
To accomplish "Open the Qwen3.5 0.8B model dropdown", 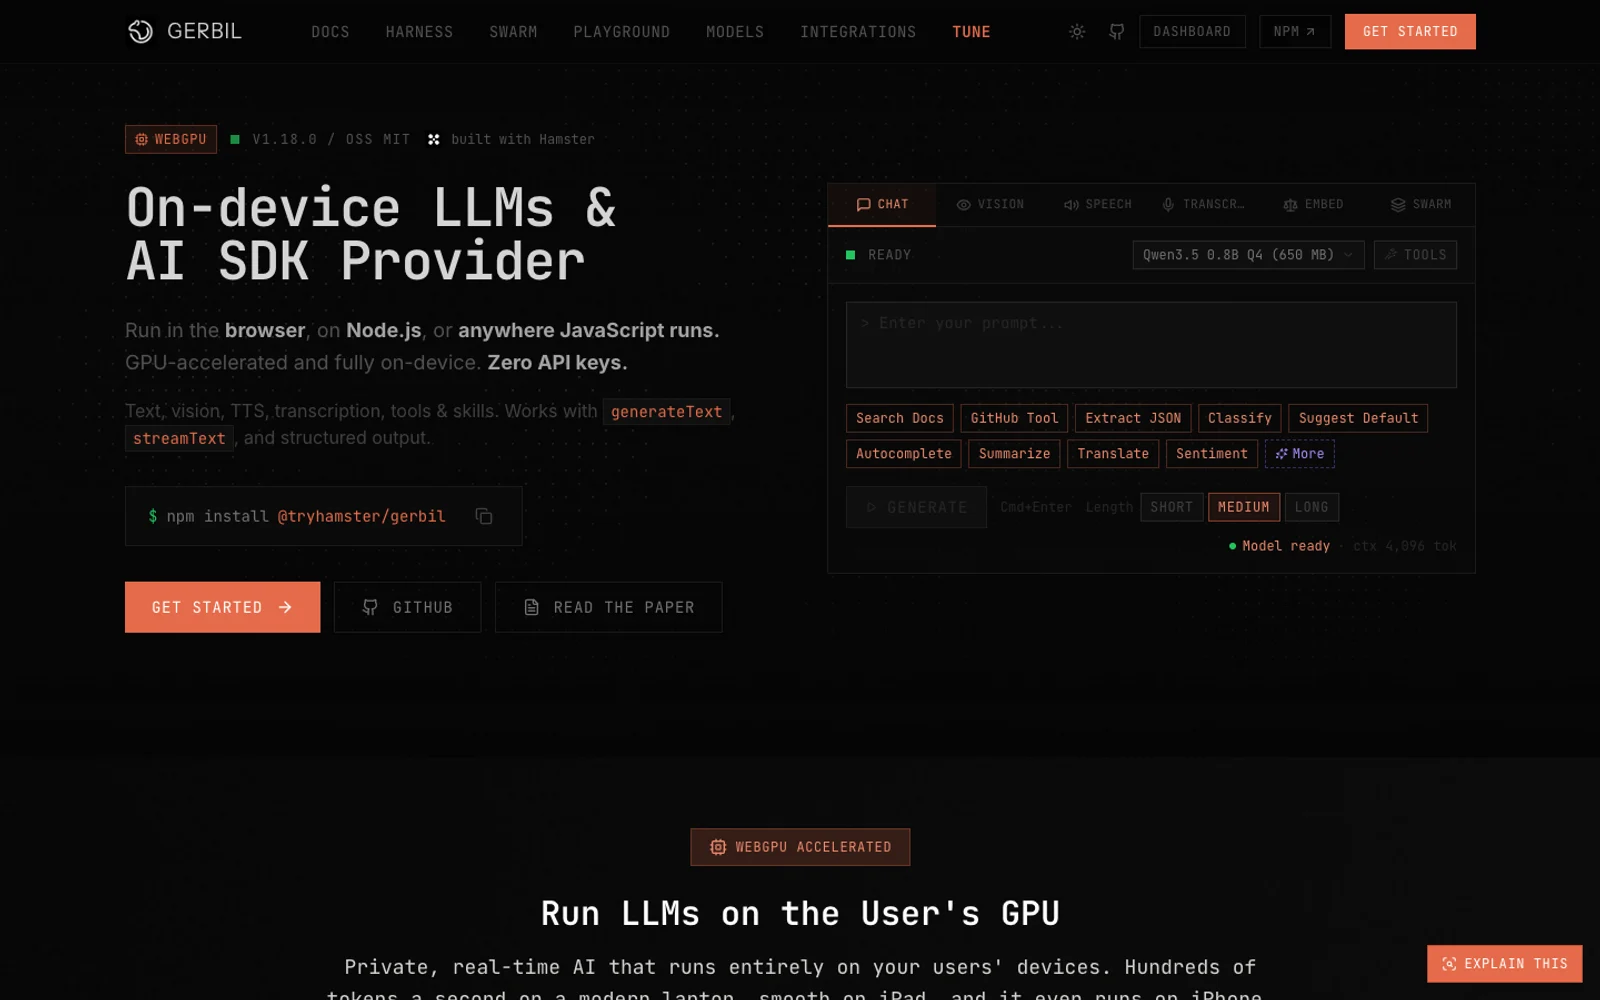I will [x=1248, y=255].
